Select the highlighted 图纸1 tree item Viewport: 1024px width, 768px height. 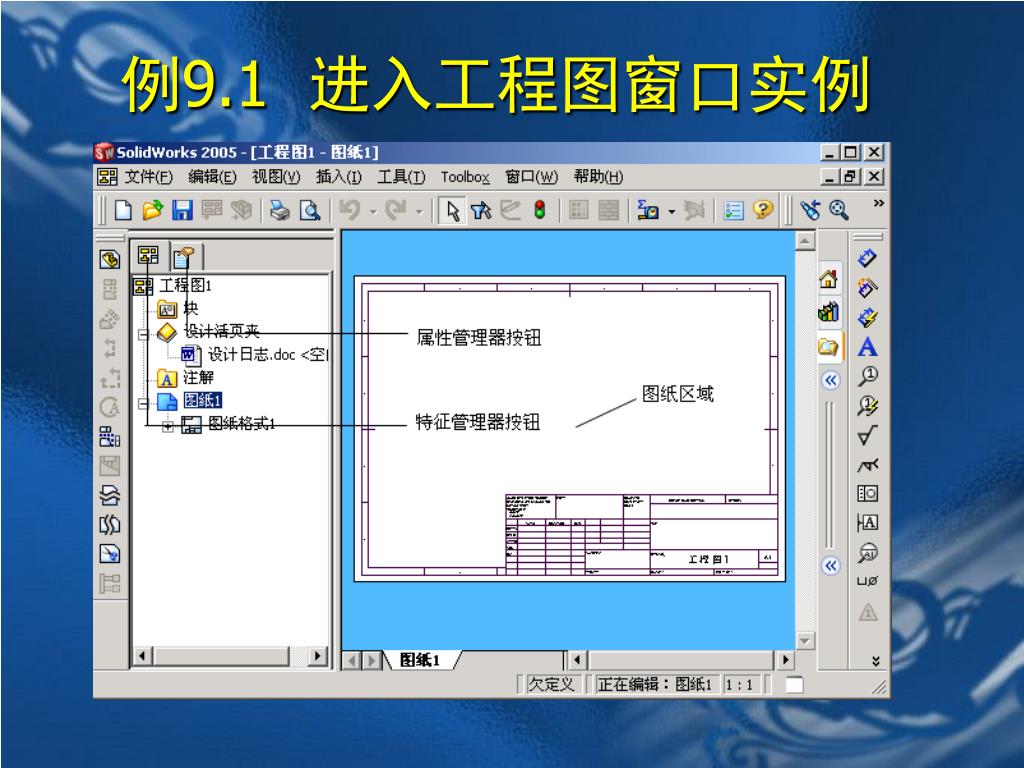click(x=202, y=400)
